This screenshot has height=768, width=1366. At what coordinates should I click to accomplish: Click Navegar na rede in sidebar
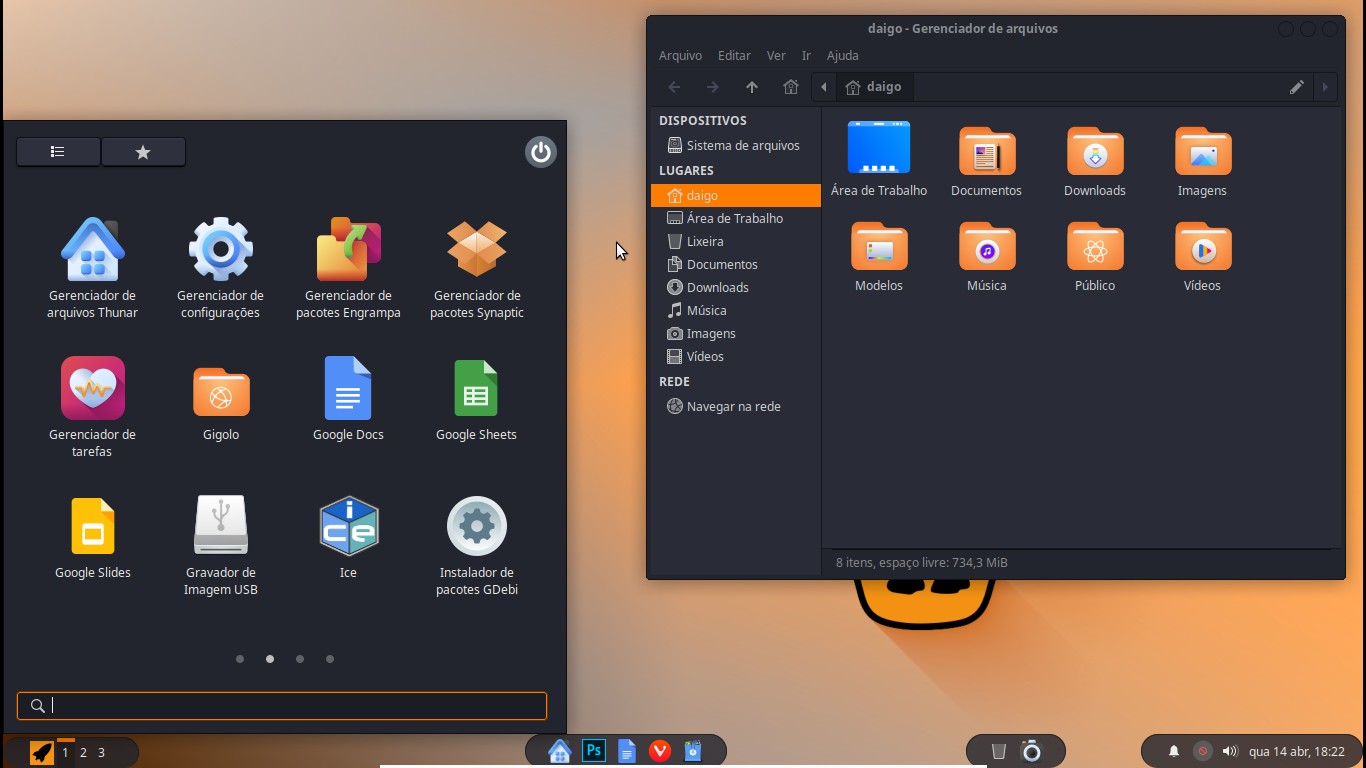pyautogui.click(x=733, y=407)
